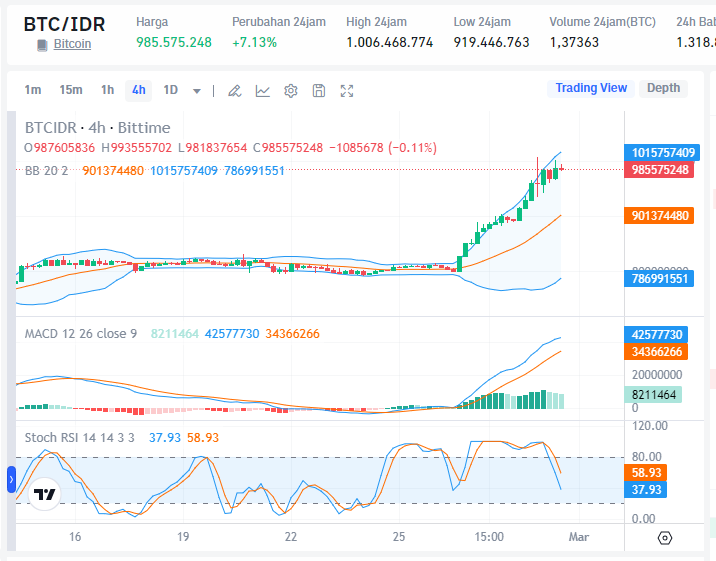Click the save chart floppy icon
The image size is (716, 561).
[319, 91]
